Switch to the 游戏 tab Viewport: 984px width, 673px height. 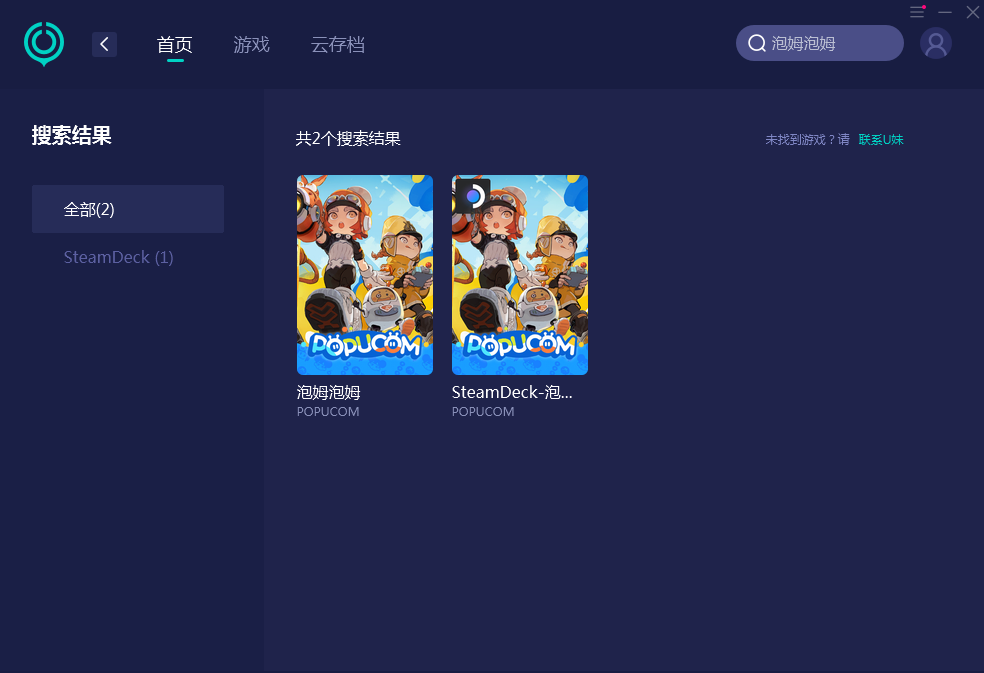pos(252,45)
